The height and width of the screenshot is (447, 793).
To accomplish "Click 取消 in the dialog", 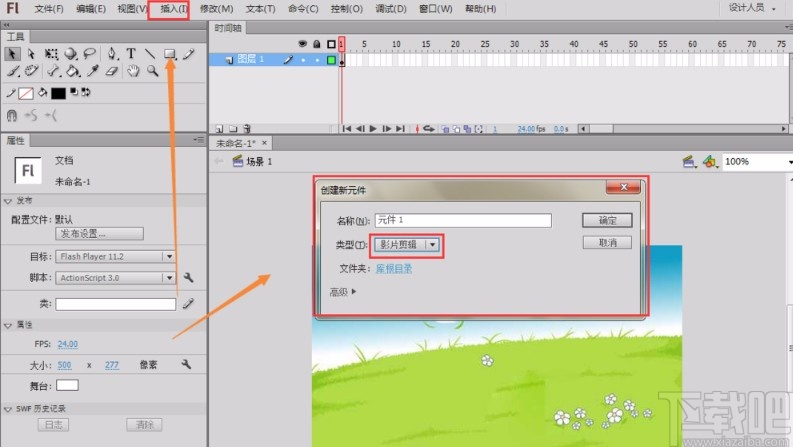I will 607,243.
